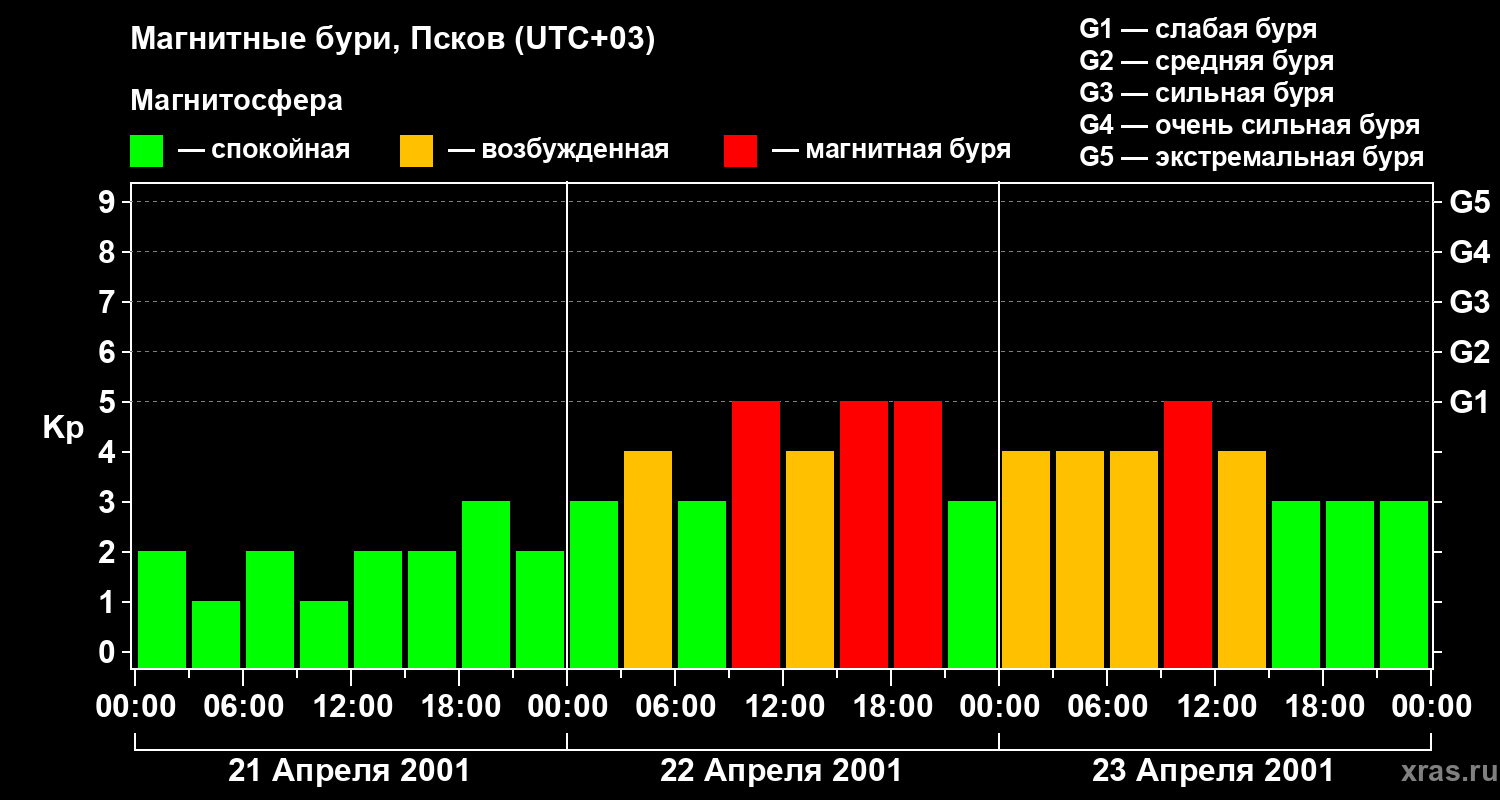Click the red bar starting 15:00 on 22 Апреля
Image resolution: width=1500 pixels, height=800 pixels.
pos(864,534)
